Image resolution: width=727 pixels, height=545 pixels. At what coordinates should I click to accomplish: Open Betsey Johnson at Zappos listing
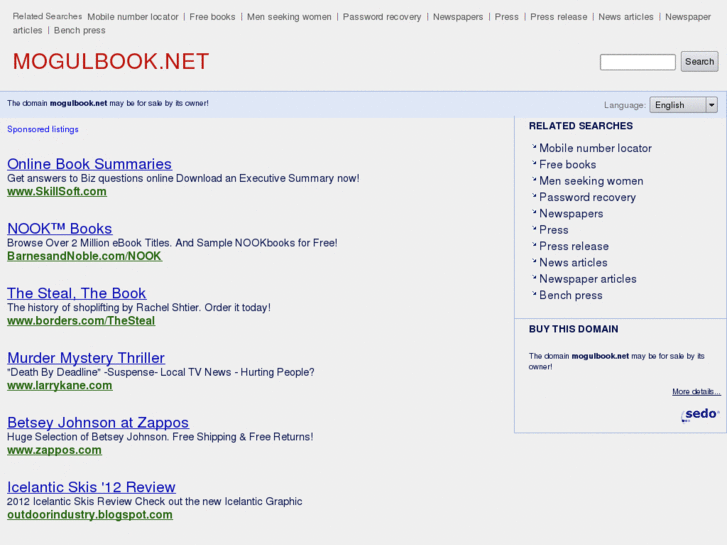[98, 423]
